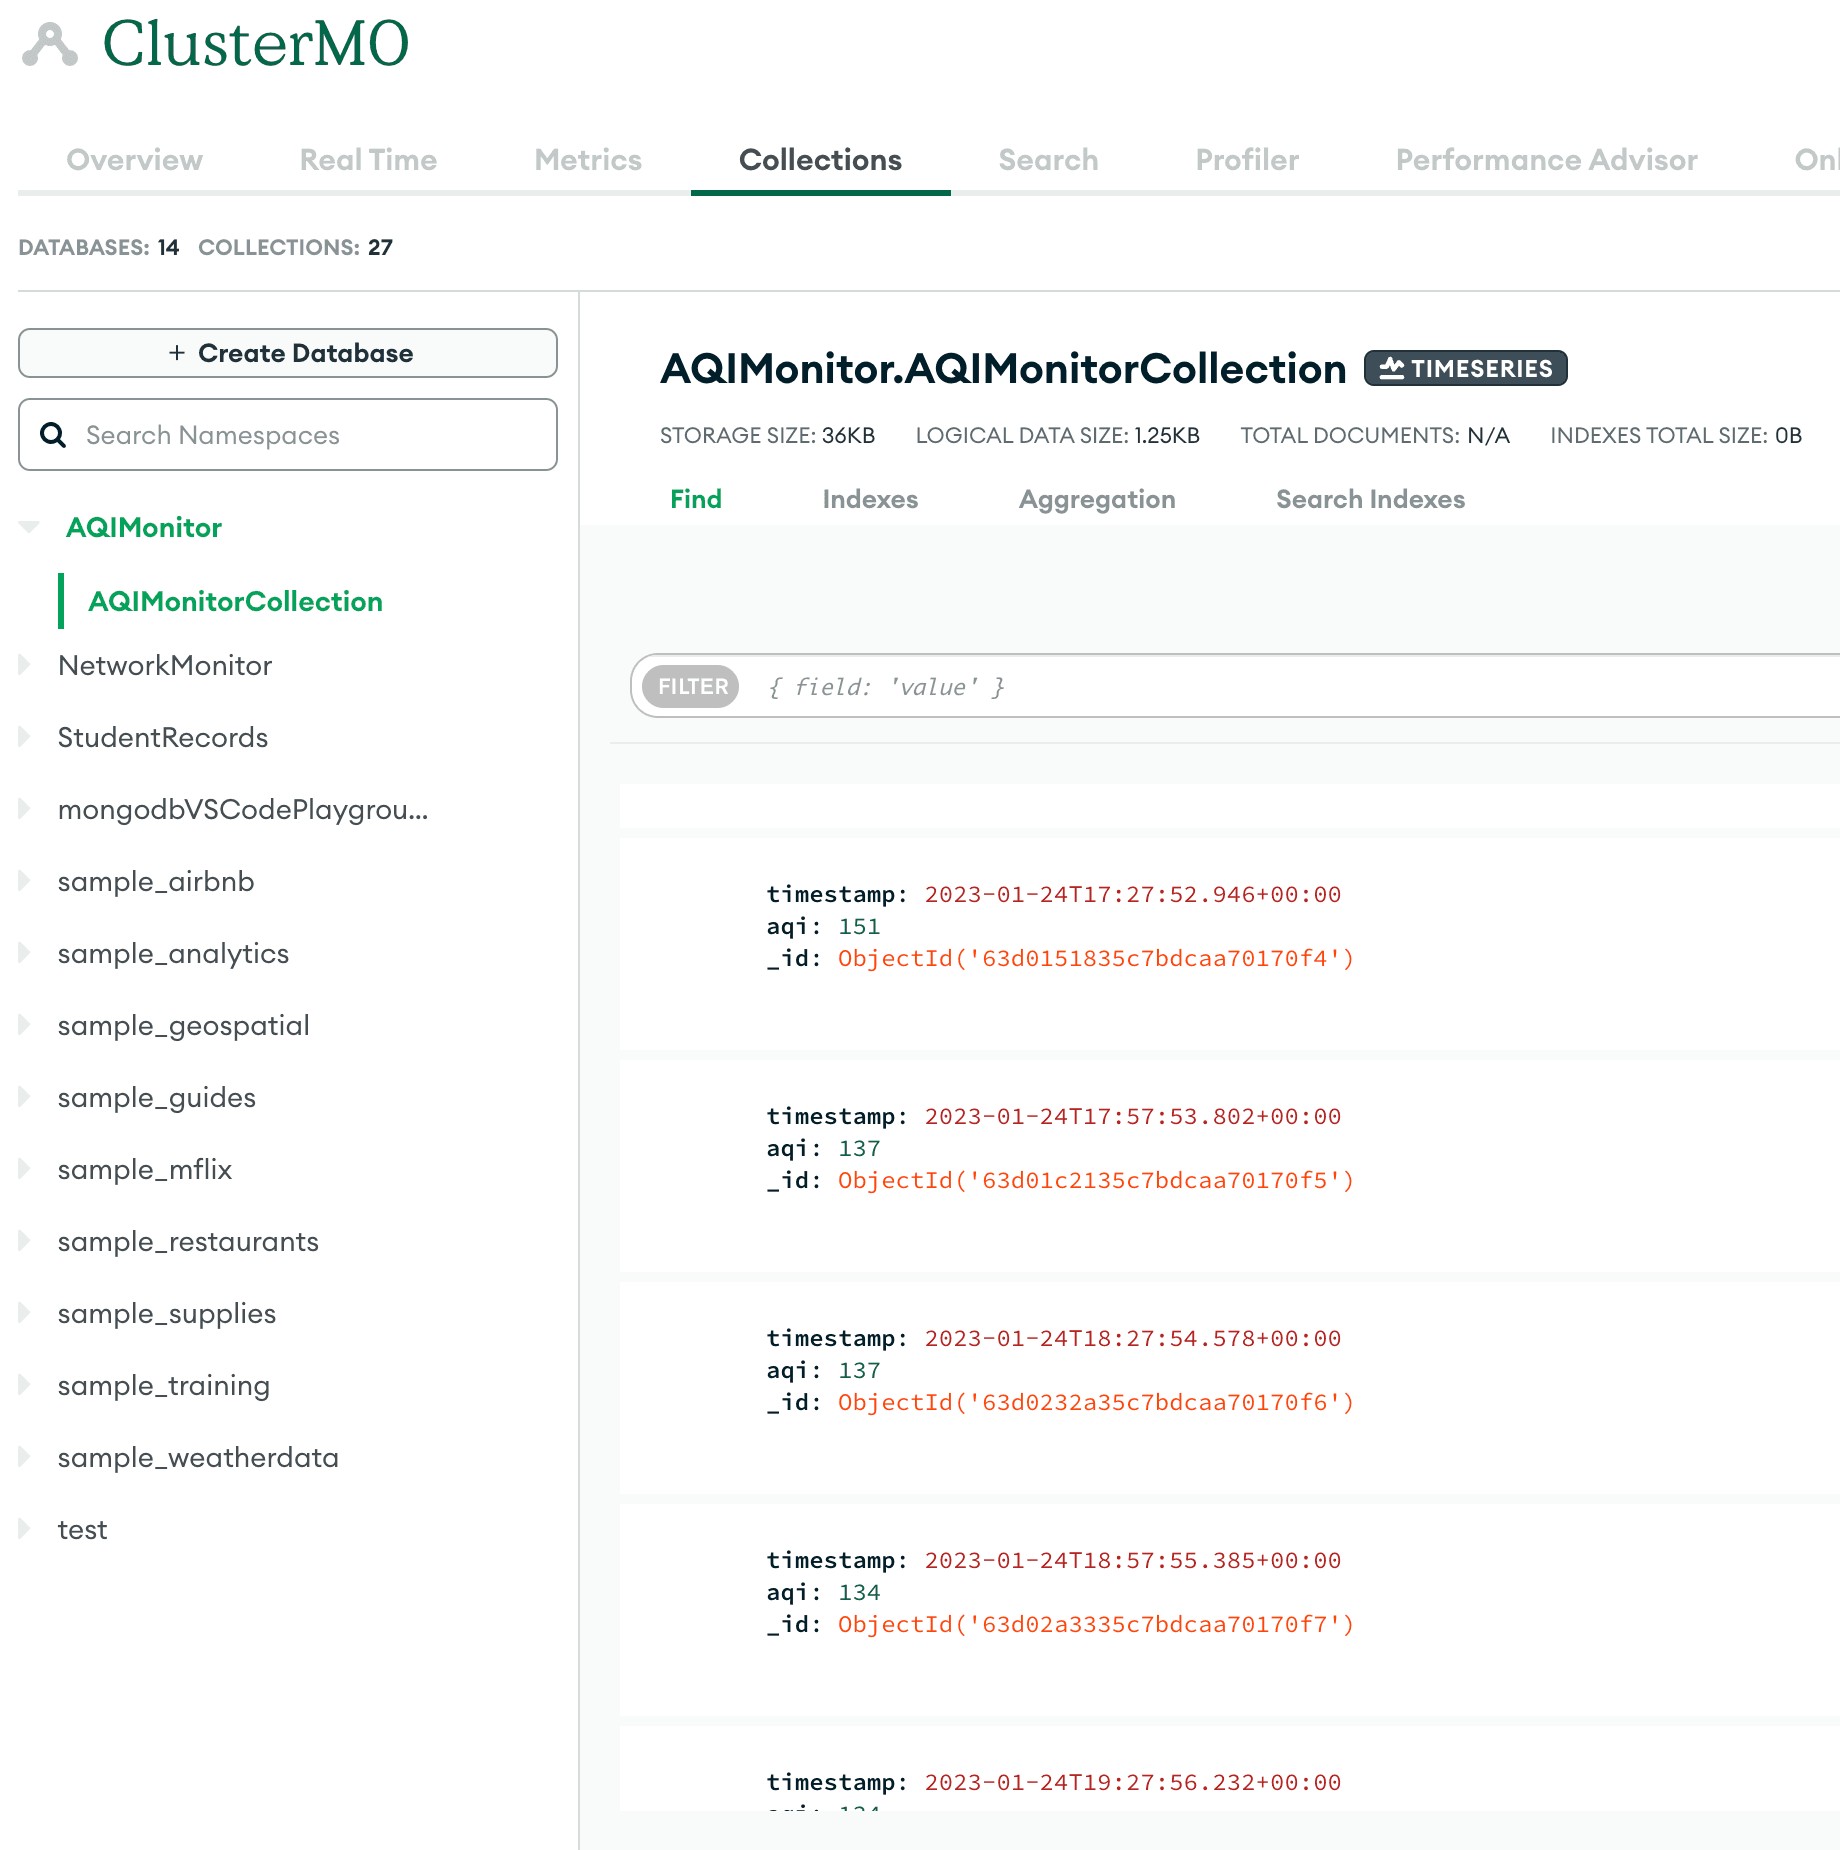This screenshot has height=1850, width=1840.
Task: Collapse the AQIMonitor database tree
Action: coord(29,527)
